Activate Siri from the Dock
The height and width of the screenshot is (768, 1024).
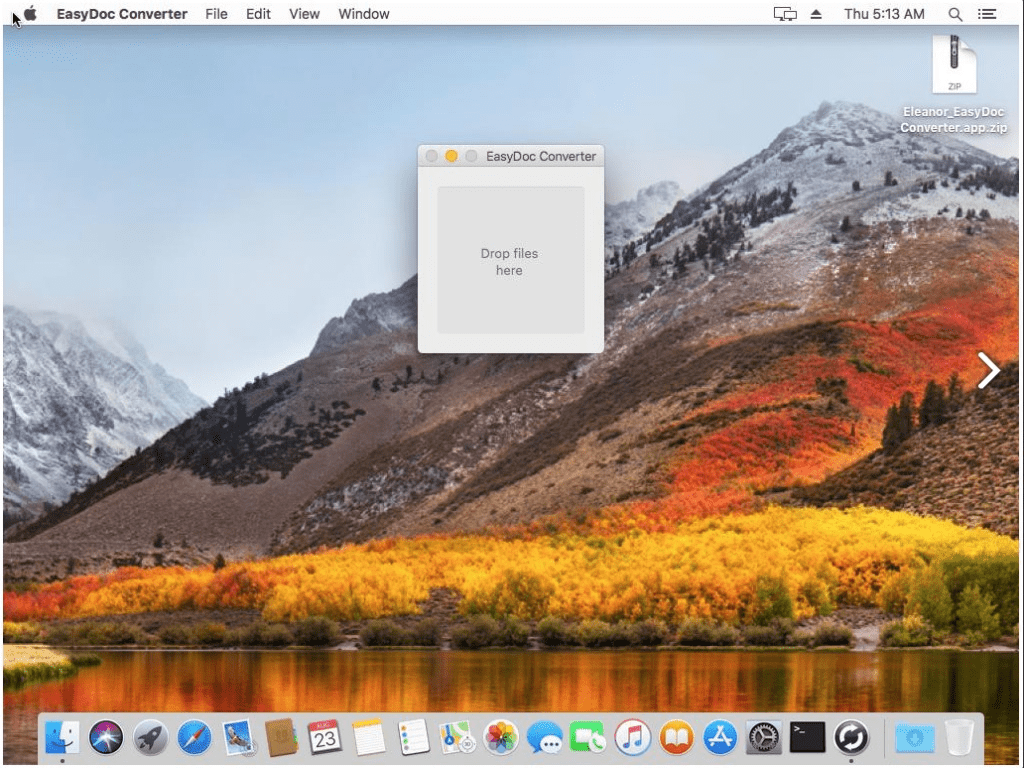106,738
